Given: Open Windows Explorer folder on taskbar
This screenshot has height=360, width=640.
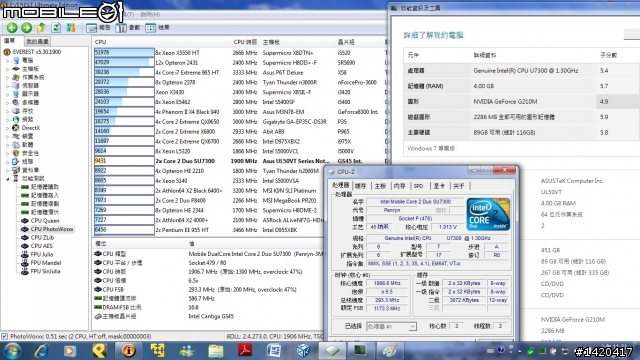Looking at the screenshot, I should point(216,351).
